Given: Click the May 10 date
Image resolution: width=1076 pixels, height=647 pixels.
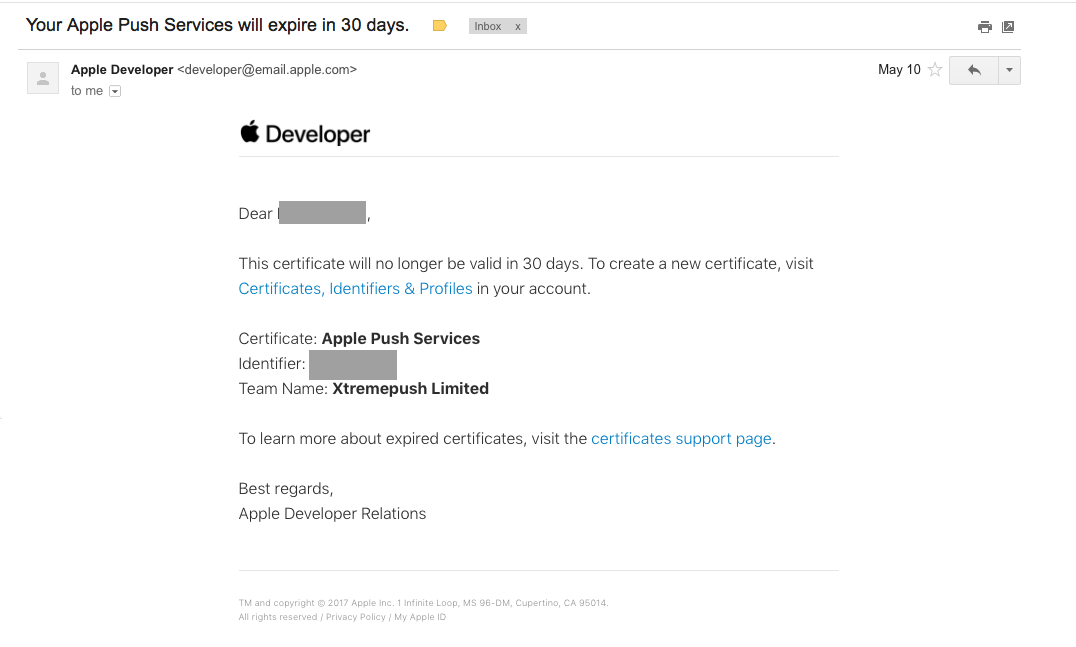Looking at the screenshot, I should click(899, 69).
